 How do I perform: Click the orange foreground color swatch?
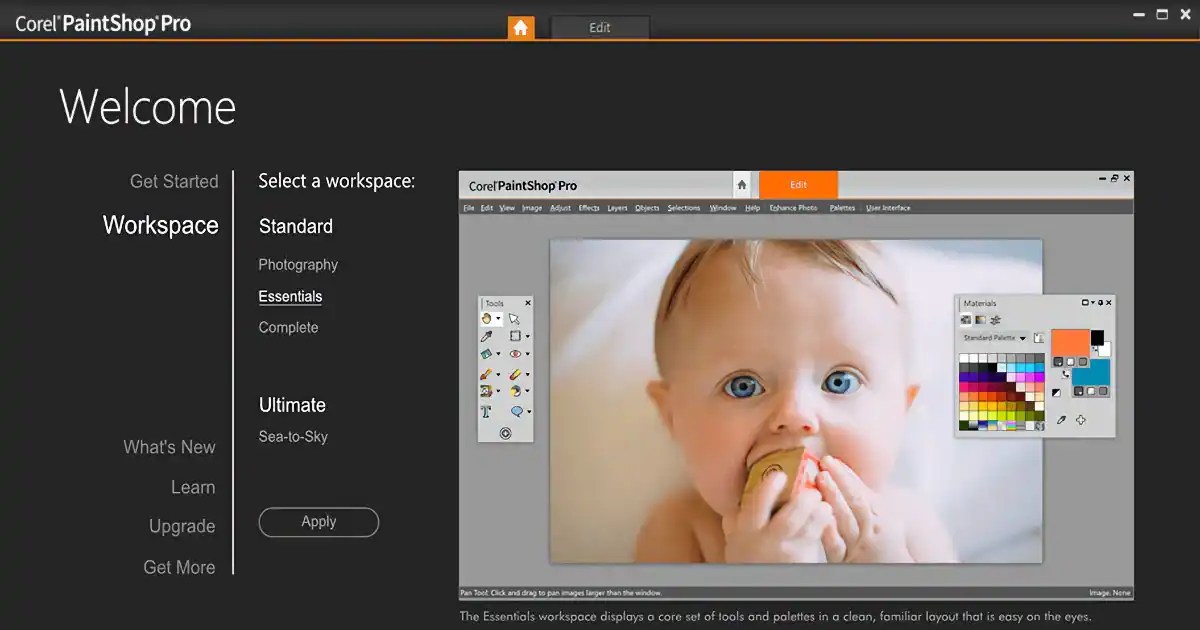pyautogui.click(x=1071, y=343)
